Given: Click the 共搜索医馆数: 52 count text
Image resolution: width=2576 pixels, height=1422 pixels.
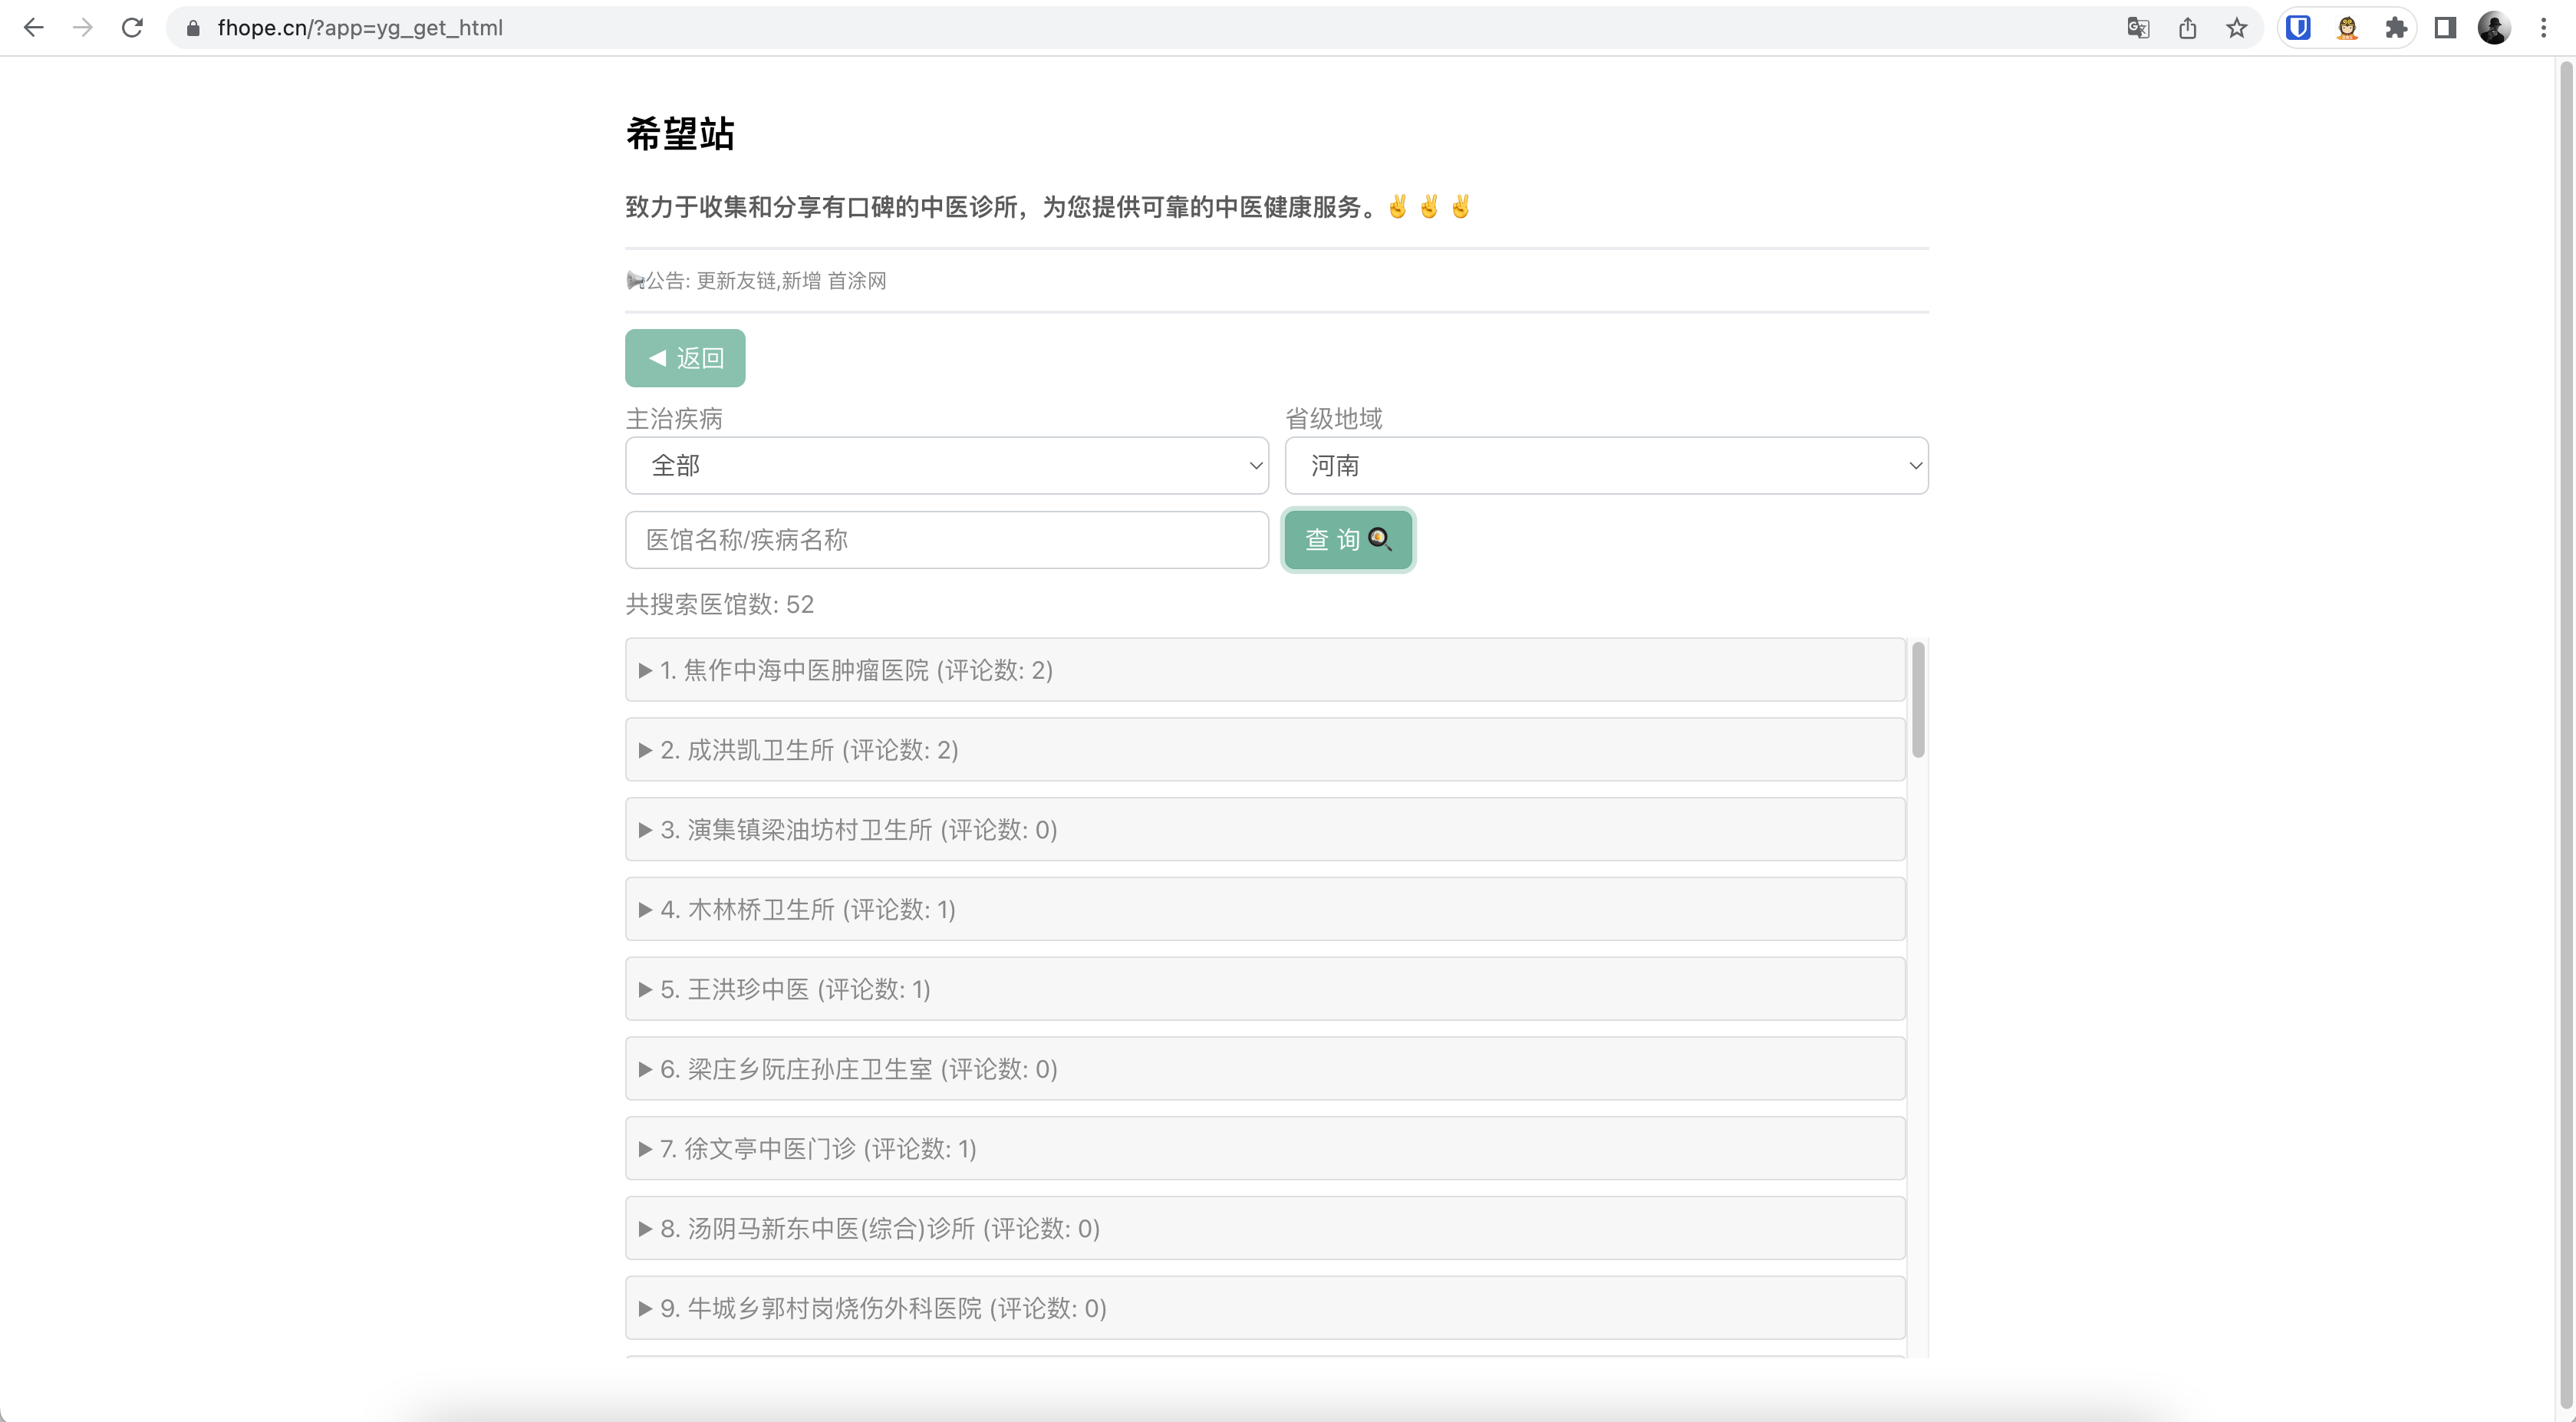Looking at the screenshot, I should click(720, 604).
